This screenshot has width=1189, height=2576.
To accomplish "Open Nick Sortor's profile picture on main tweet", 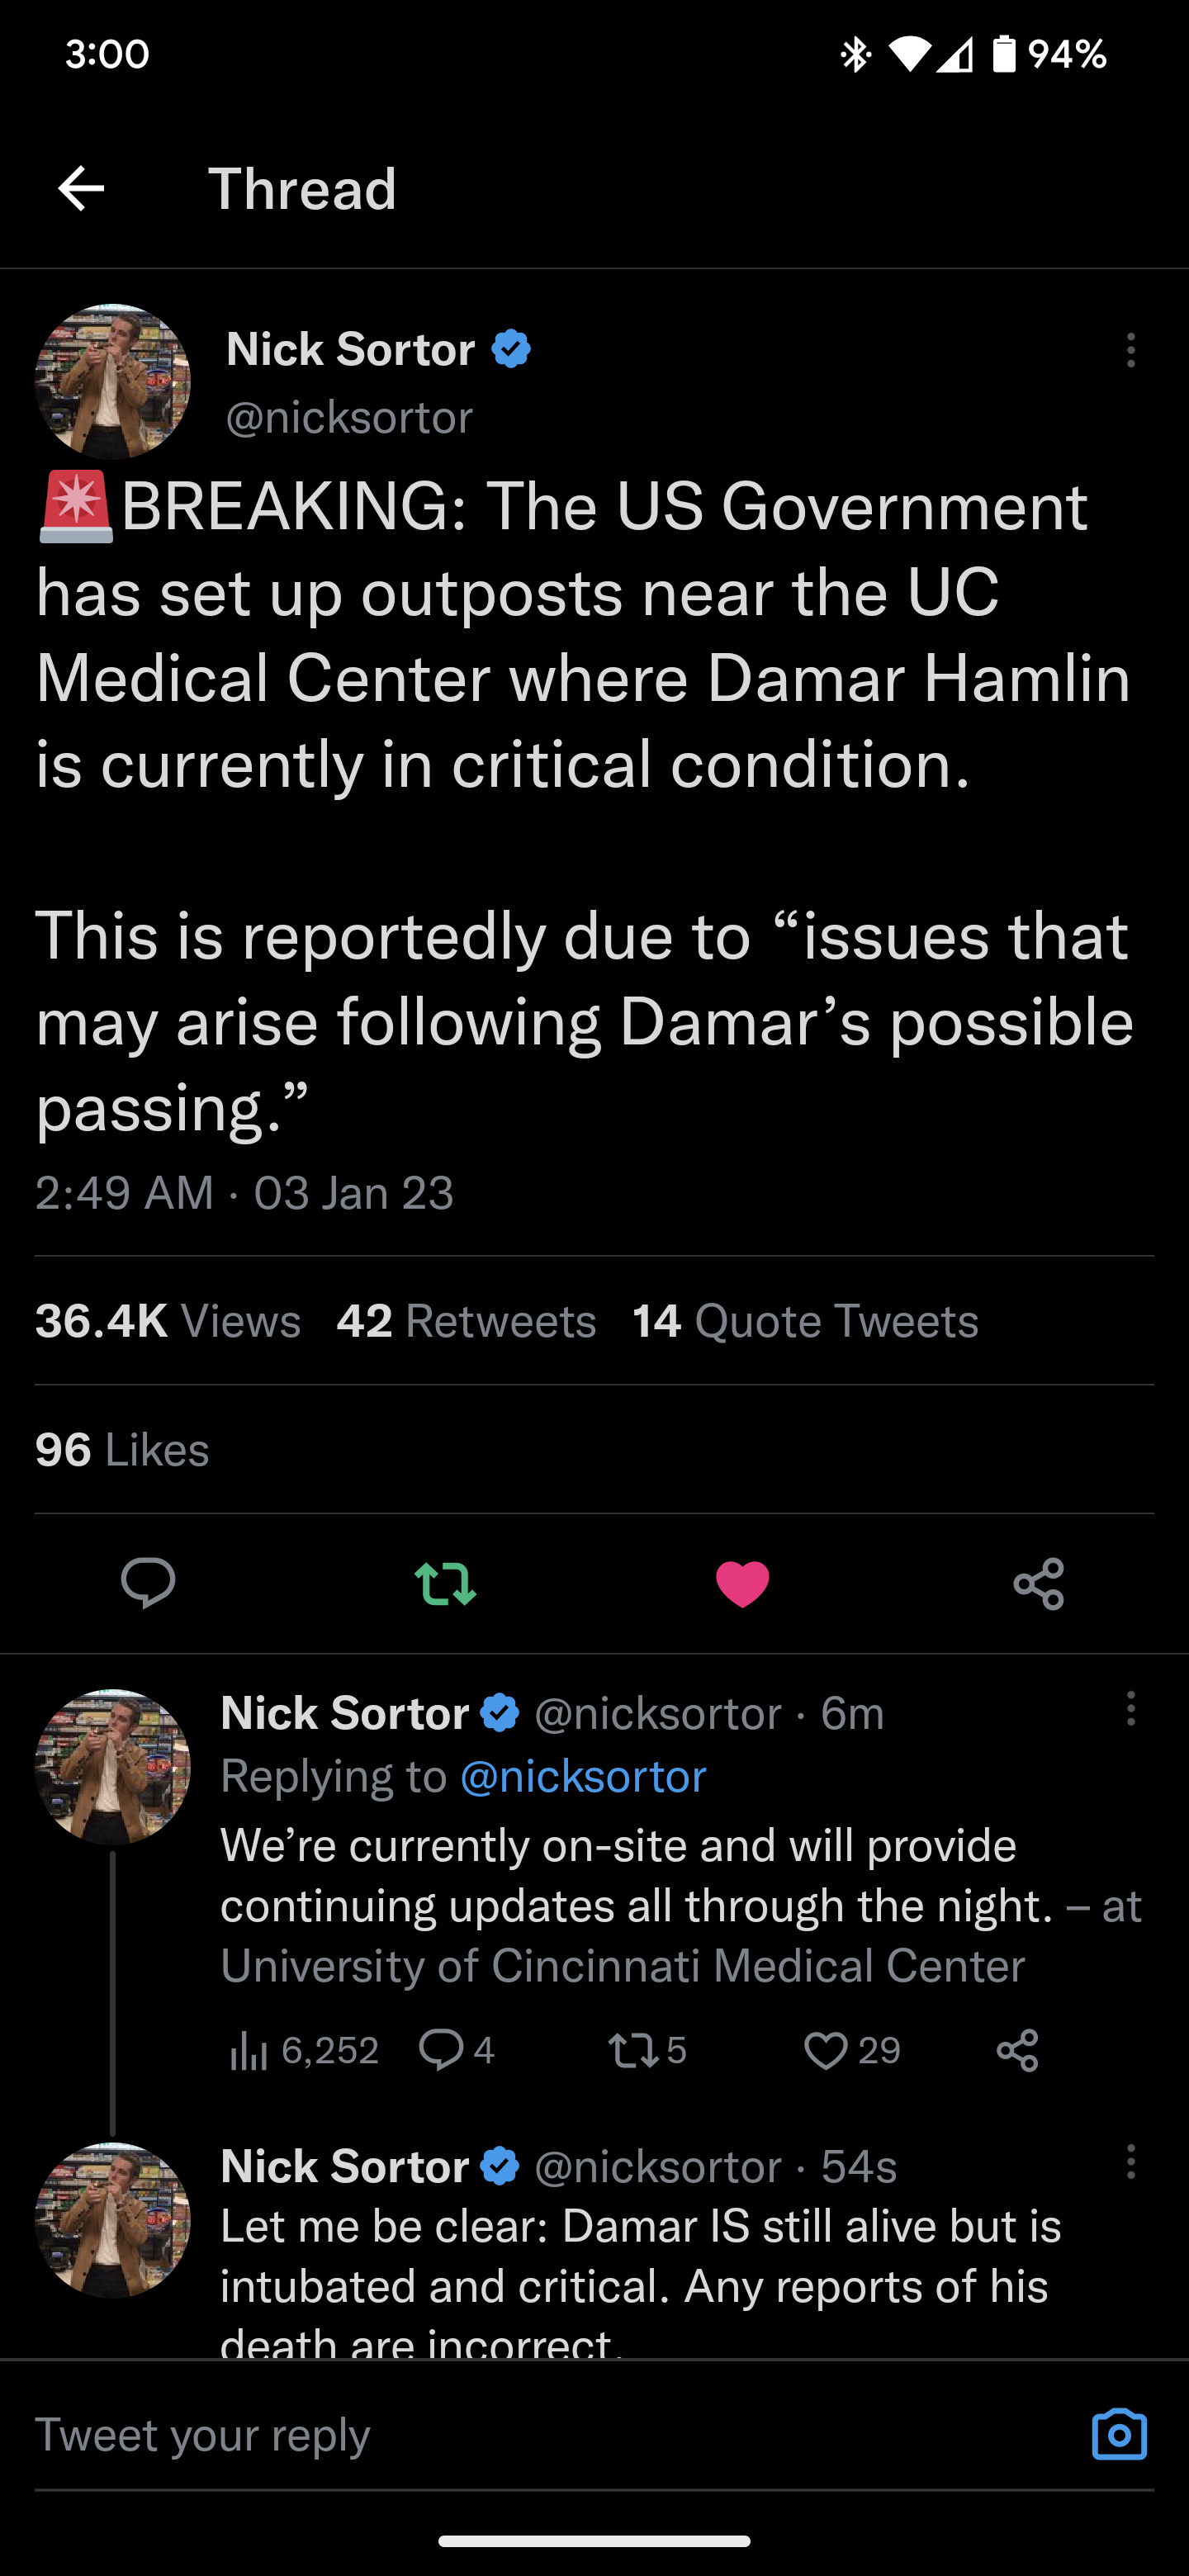I will (x=112, y=381).
